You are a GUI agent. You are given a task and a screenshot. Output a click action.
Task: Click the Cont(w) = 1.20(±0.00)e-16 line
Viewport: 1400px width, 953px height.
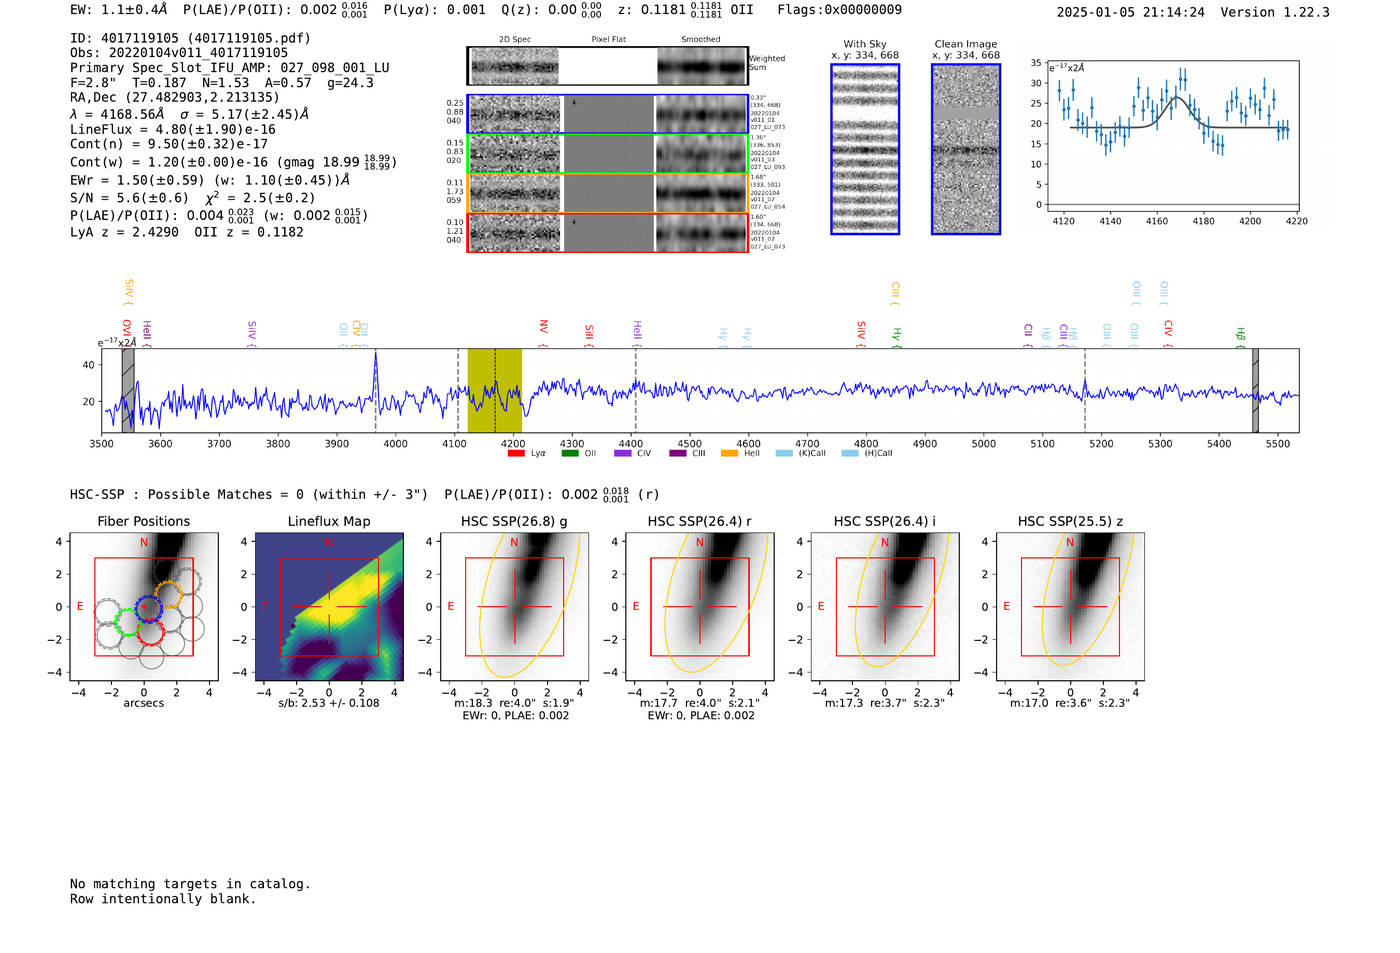234,162
